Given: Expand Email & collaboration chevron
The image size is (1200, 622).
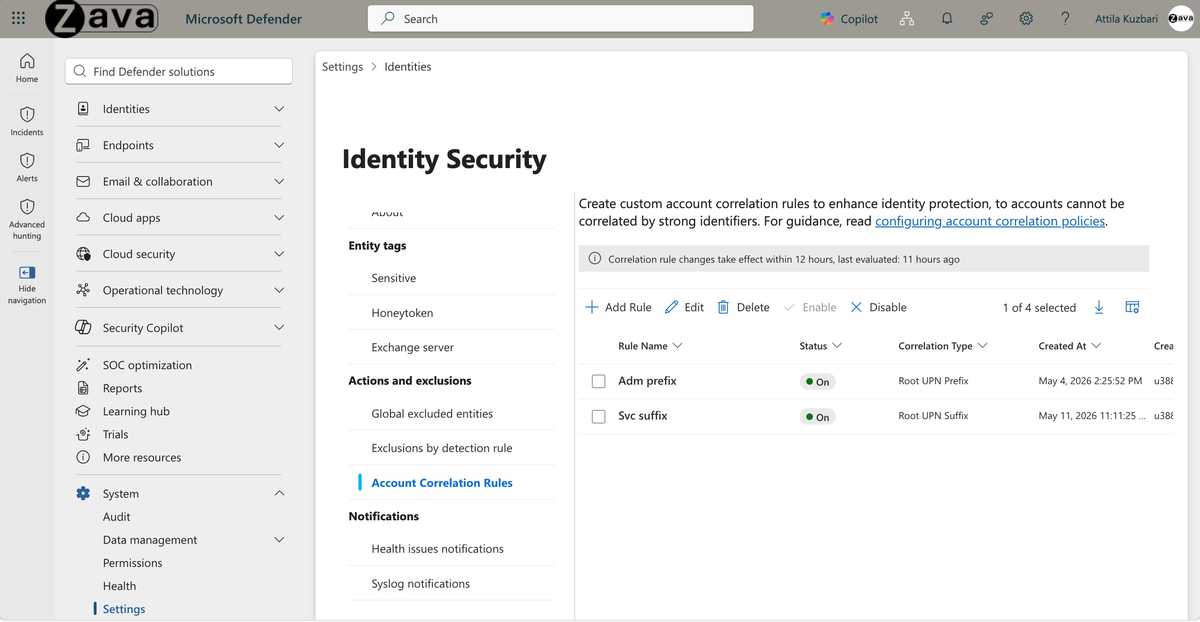Looking at the screenshot, I should [279, 182].
